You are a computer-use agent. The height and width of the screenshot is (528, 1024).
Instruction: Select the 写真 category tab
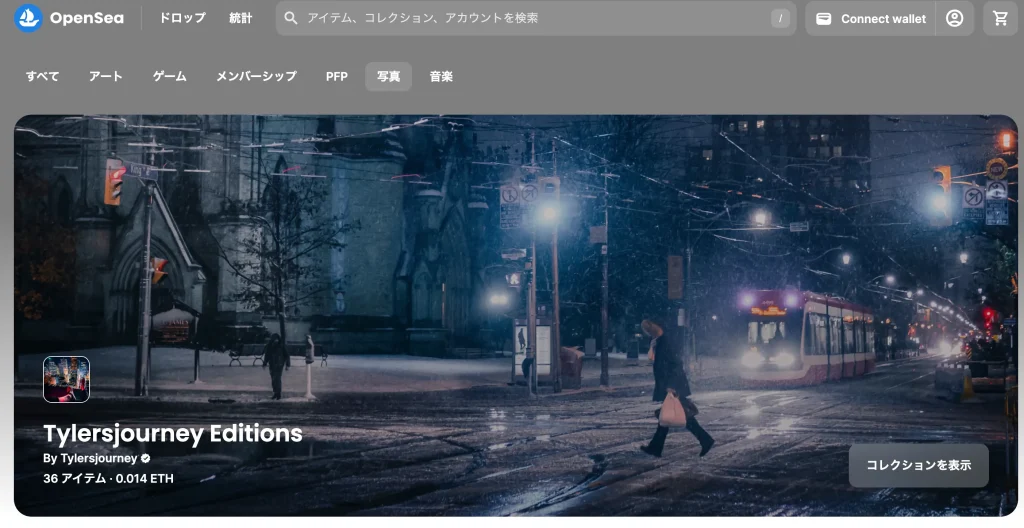pos(388,77)
